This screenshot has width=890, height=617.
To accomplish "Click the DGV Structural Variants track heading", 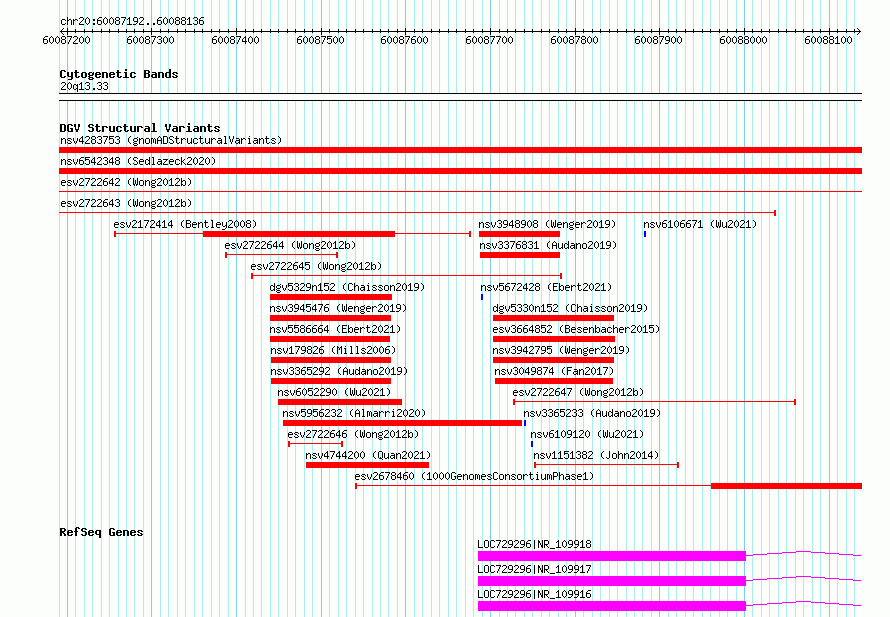I will [140, 128].
